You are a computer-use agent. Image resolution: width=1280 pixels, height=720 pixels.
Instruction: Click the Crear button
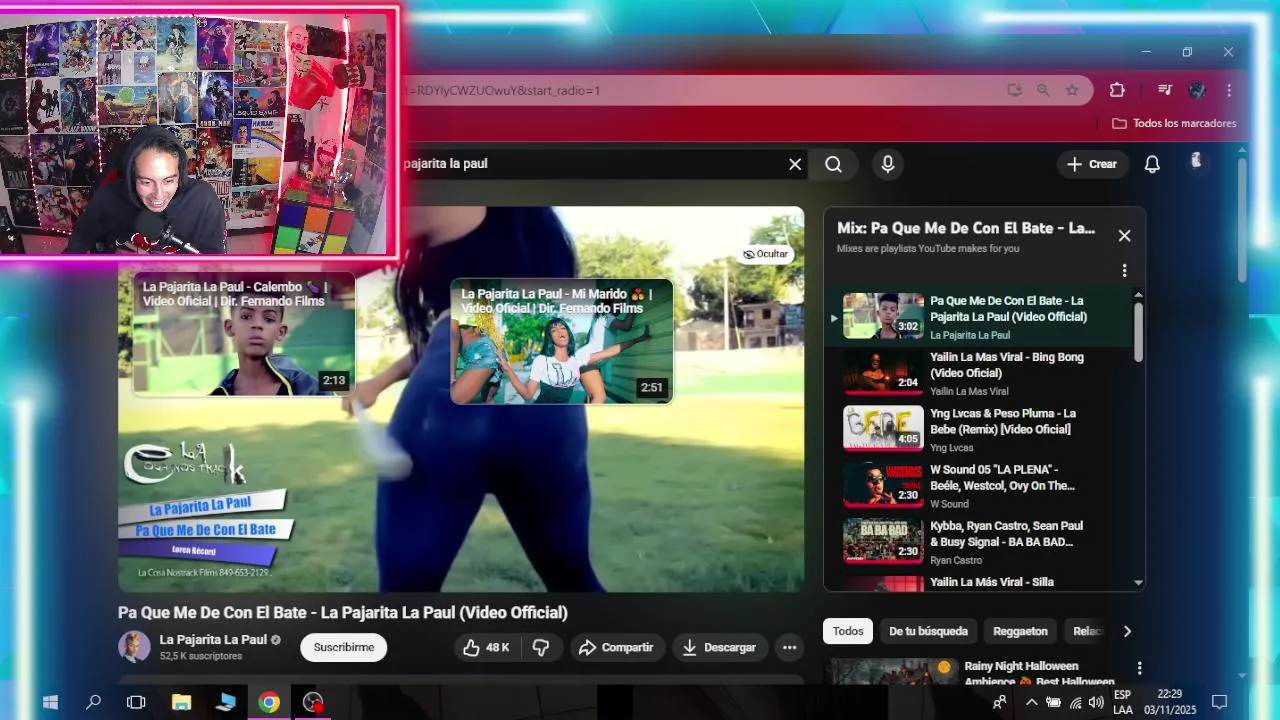point(1092,164)
